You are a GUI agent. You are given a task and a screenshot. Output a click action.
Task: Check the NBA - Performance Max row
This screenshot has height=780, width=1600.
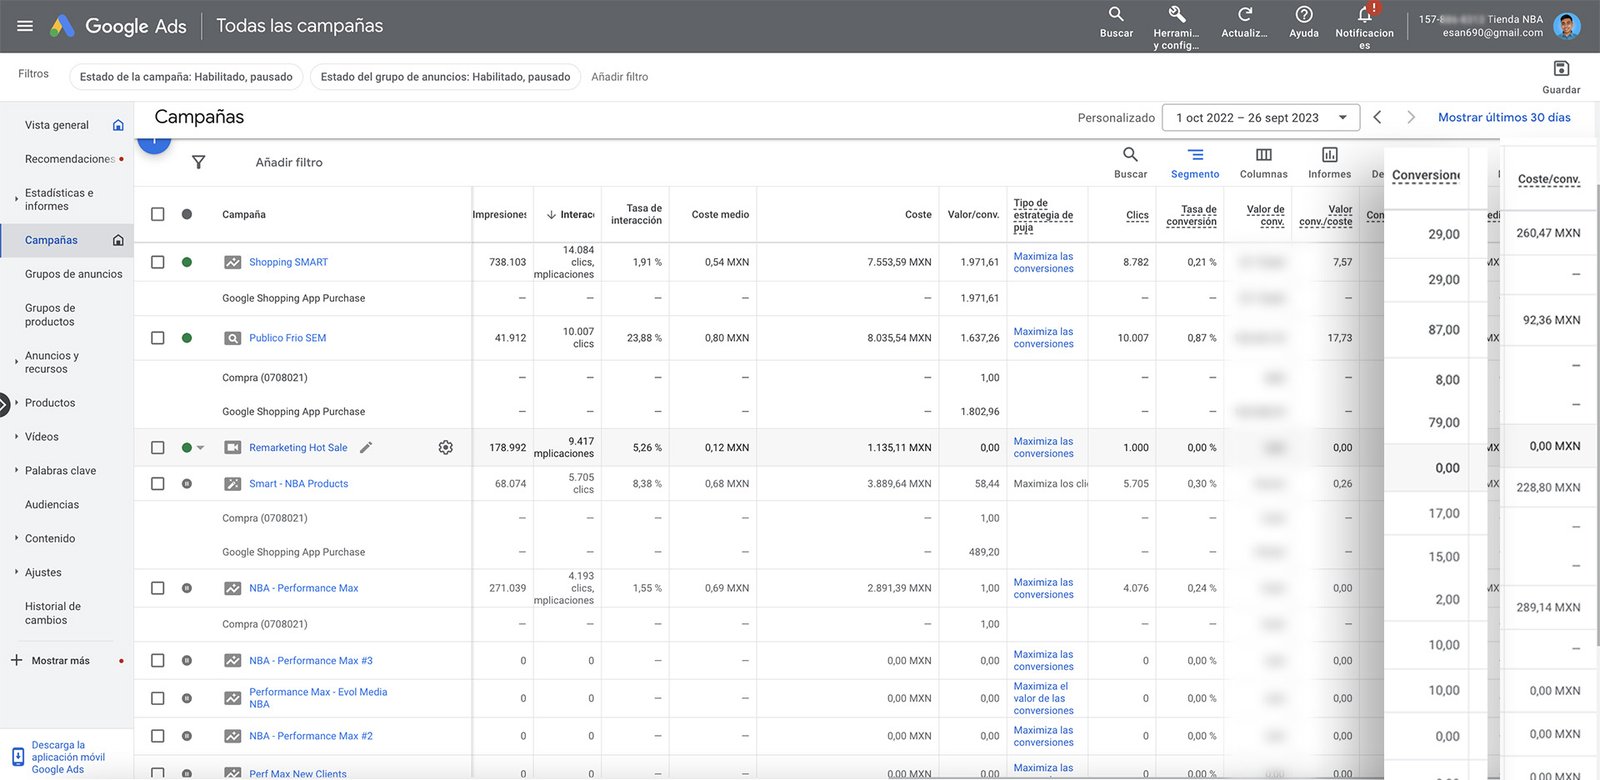pyautogui.click(x=157, y=588)
